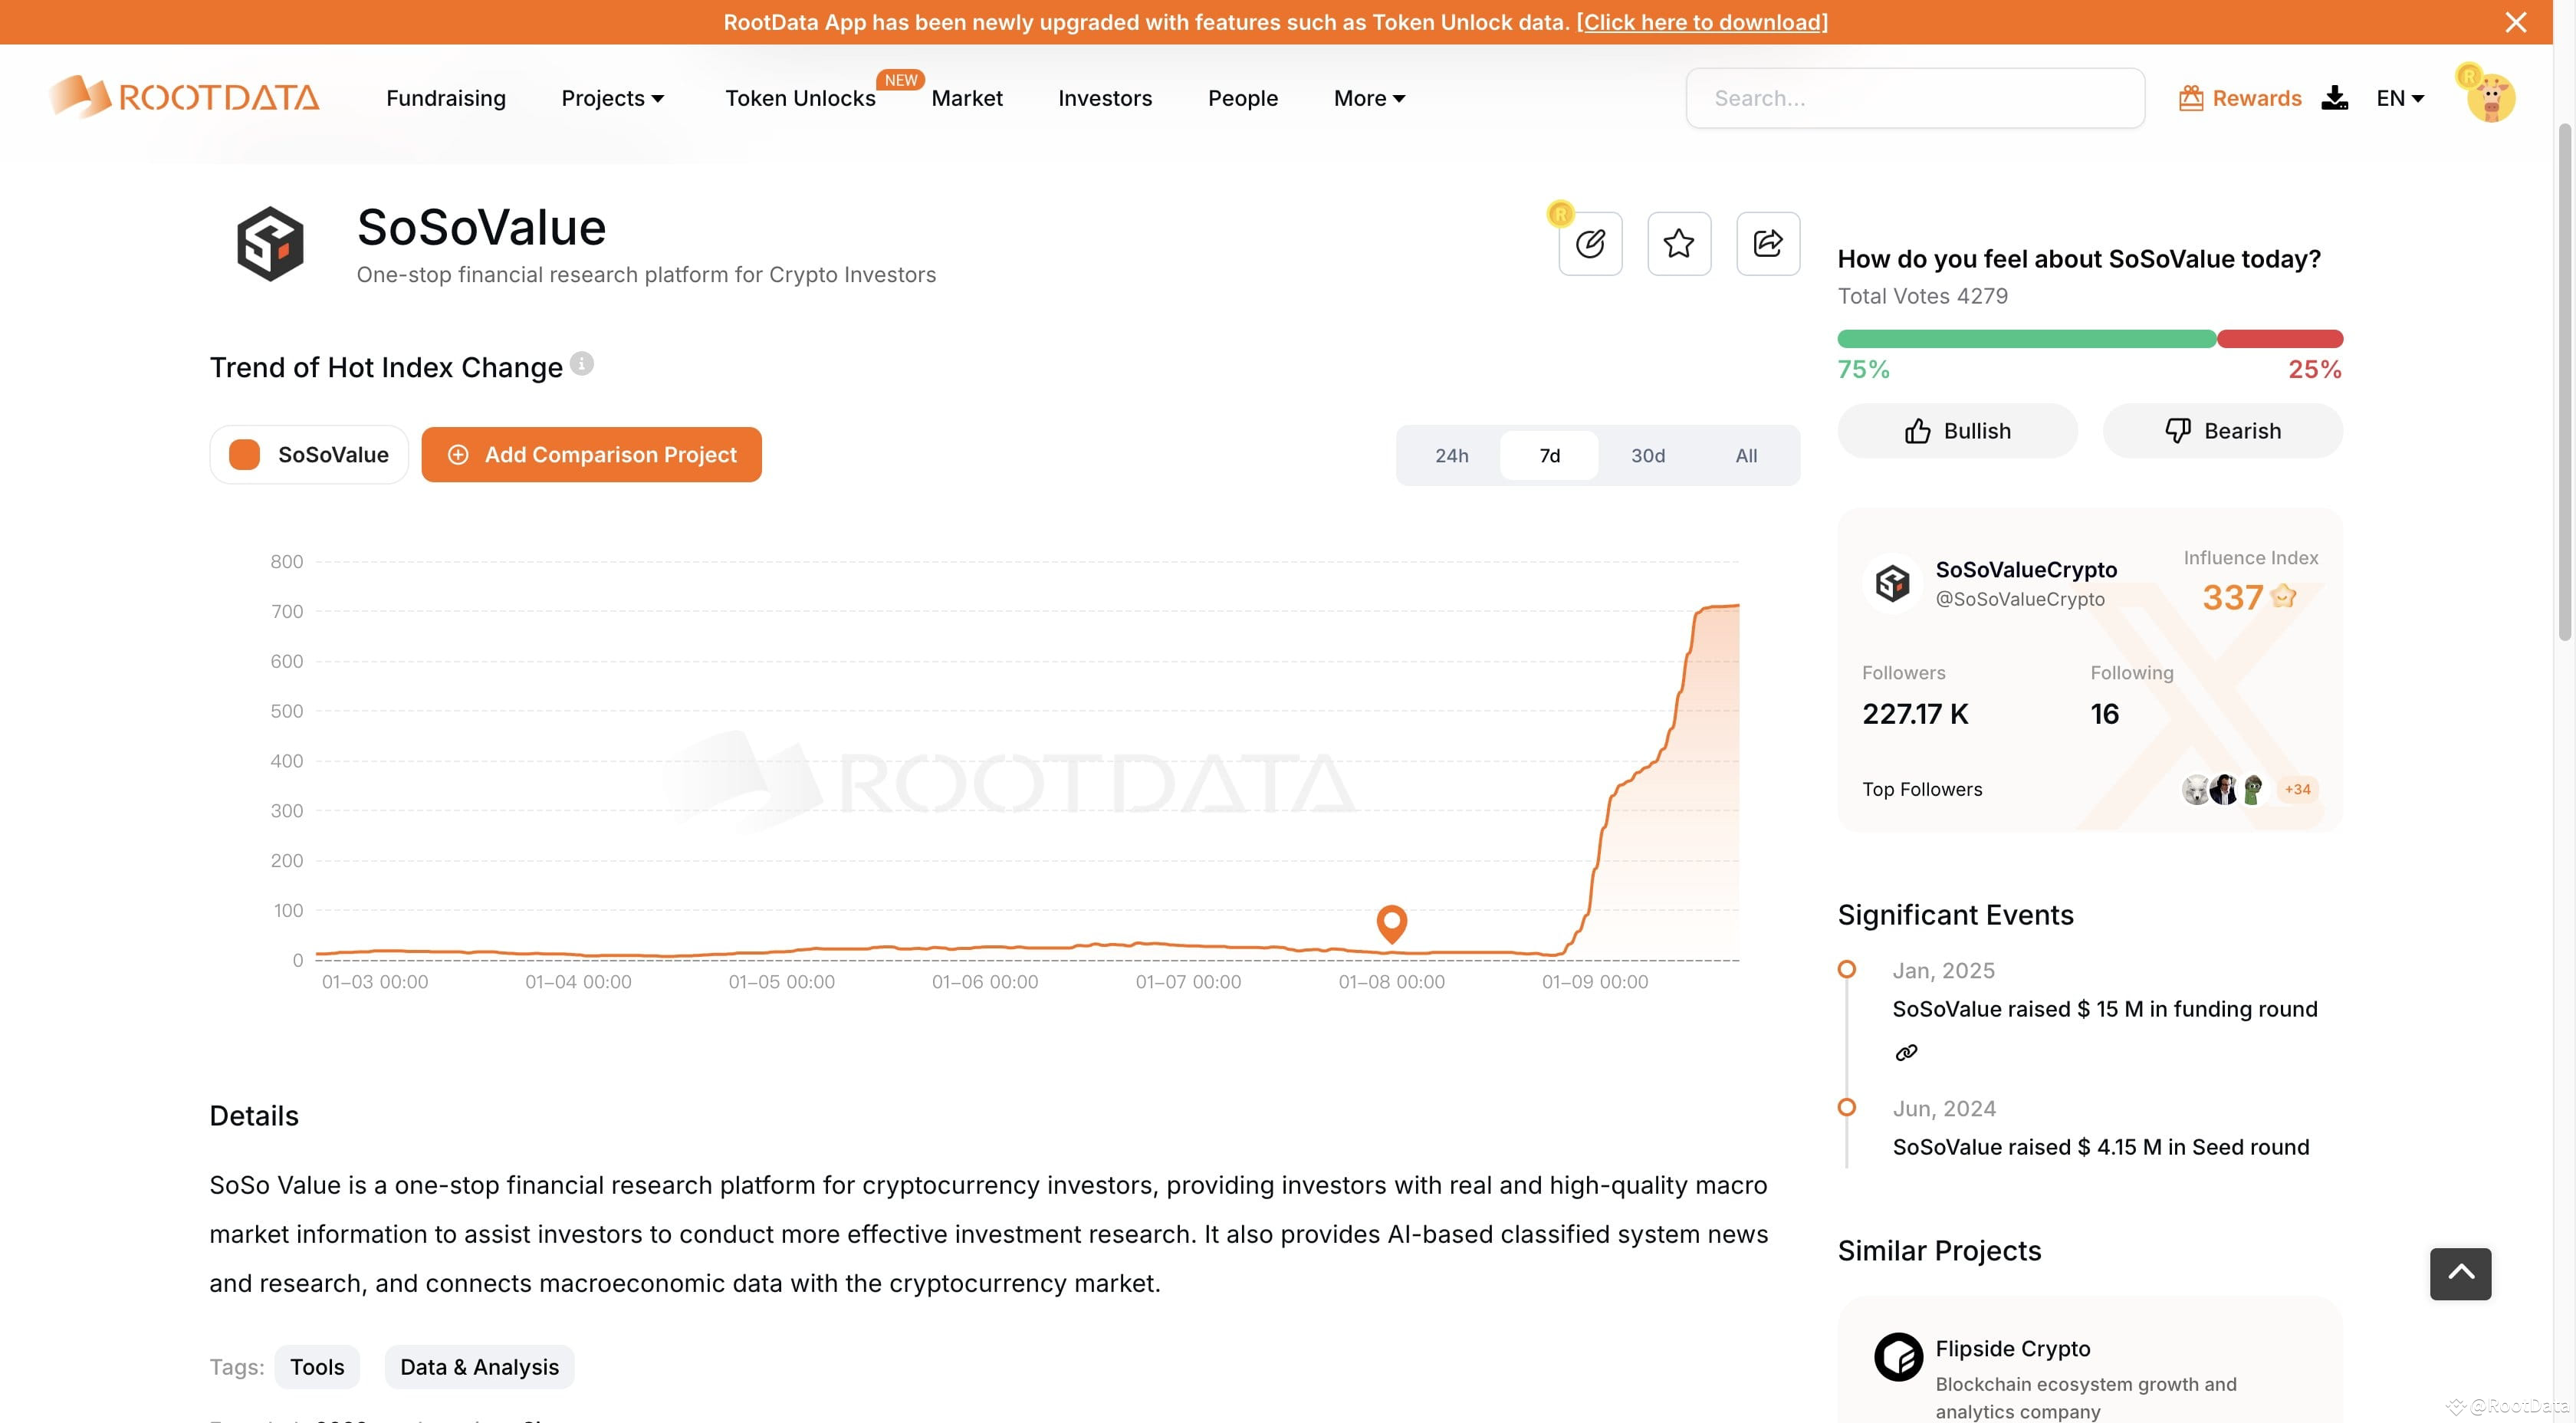The width and height of the screenshot is (2576, 1423).
Task: Select the Investors menu item
Action: [1105, 97]
